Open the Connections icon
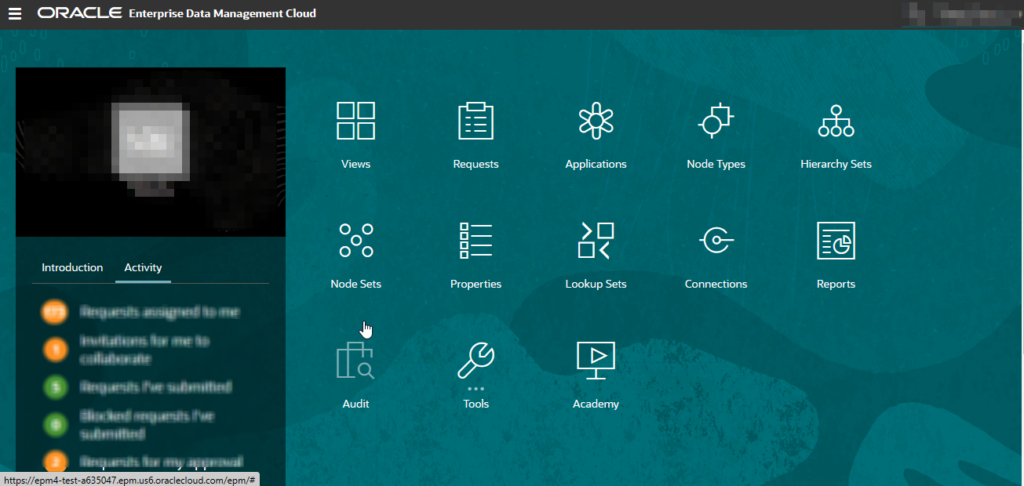The image size is (1024, 486). (716, 240)
